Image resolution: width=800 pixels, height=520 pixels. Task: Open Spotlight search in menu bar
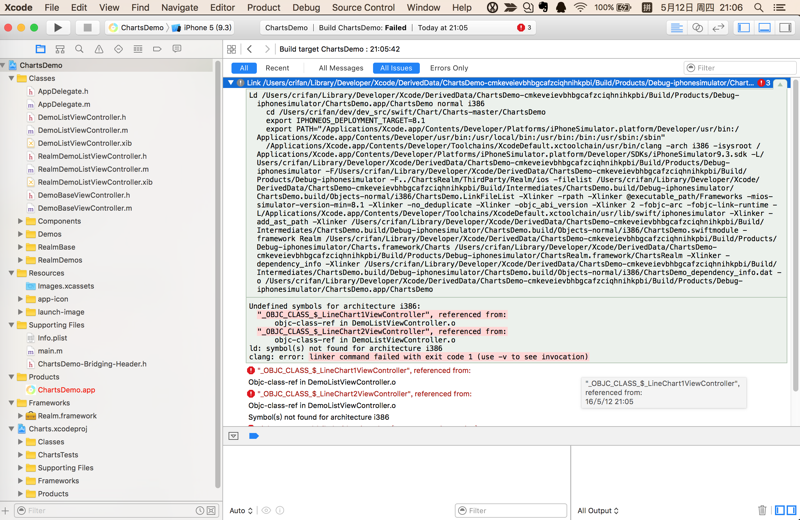(x=759, y=8)
